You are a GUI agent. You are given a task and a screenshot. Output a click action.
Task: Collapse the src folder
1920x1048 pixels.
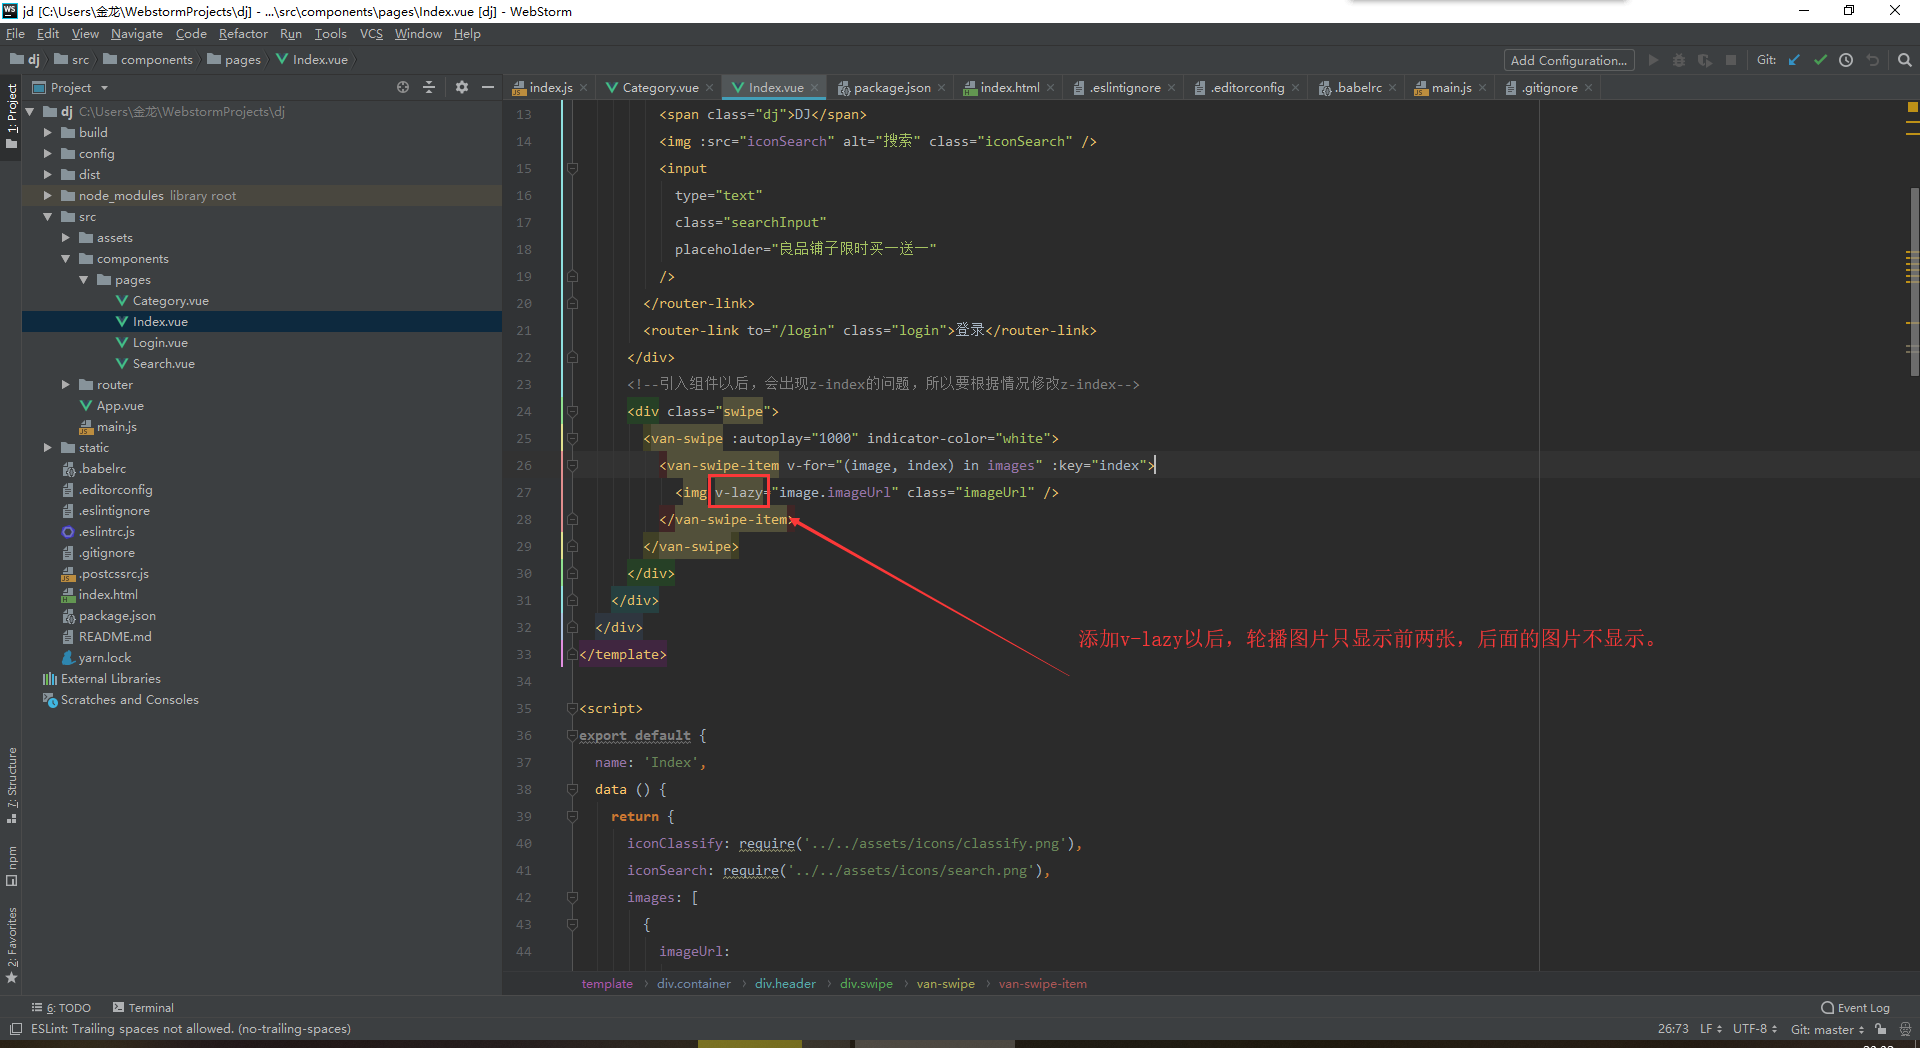pyautogui.click(x=47, y=216)
